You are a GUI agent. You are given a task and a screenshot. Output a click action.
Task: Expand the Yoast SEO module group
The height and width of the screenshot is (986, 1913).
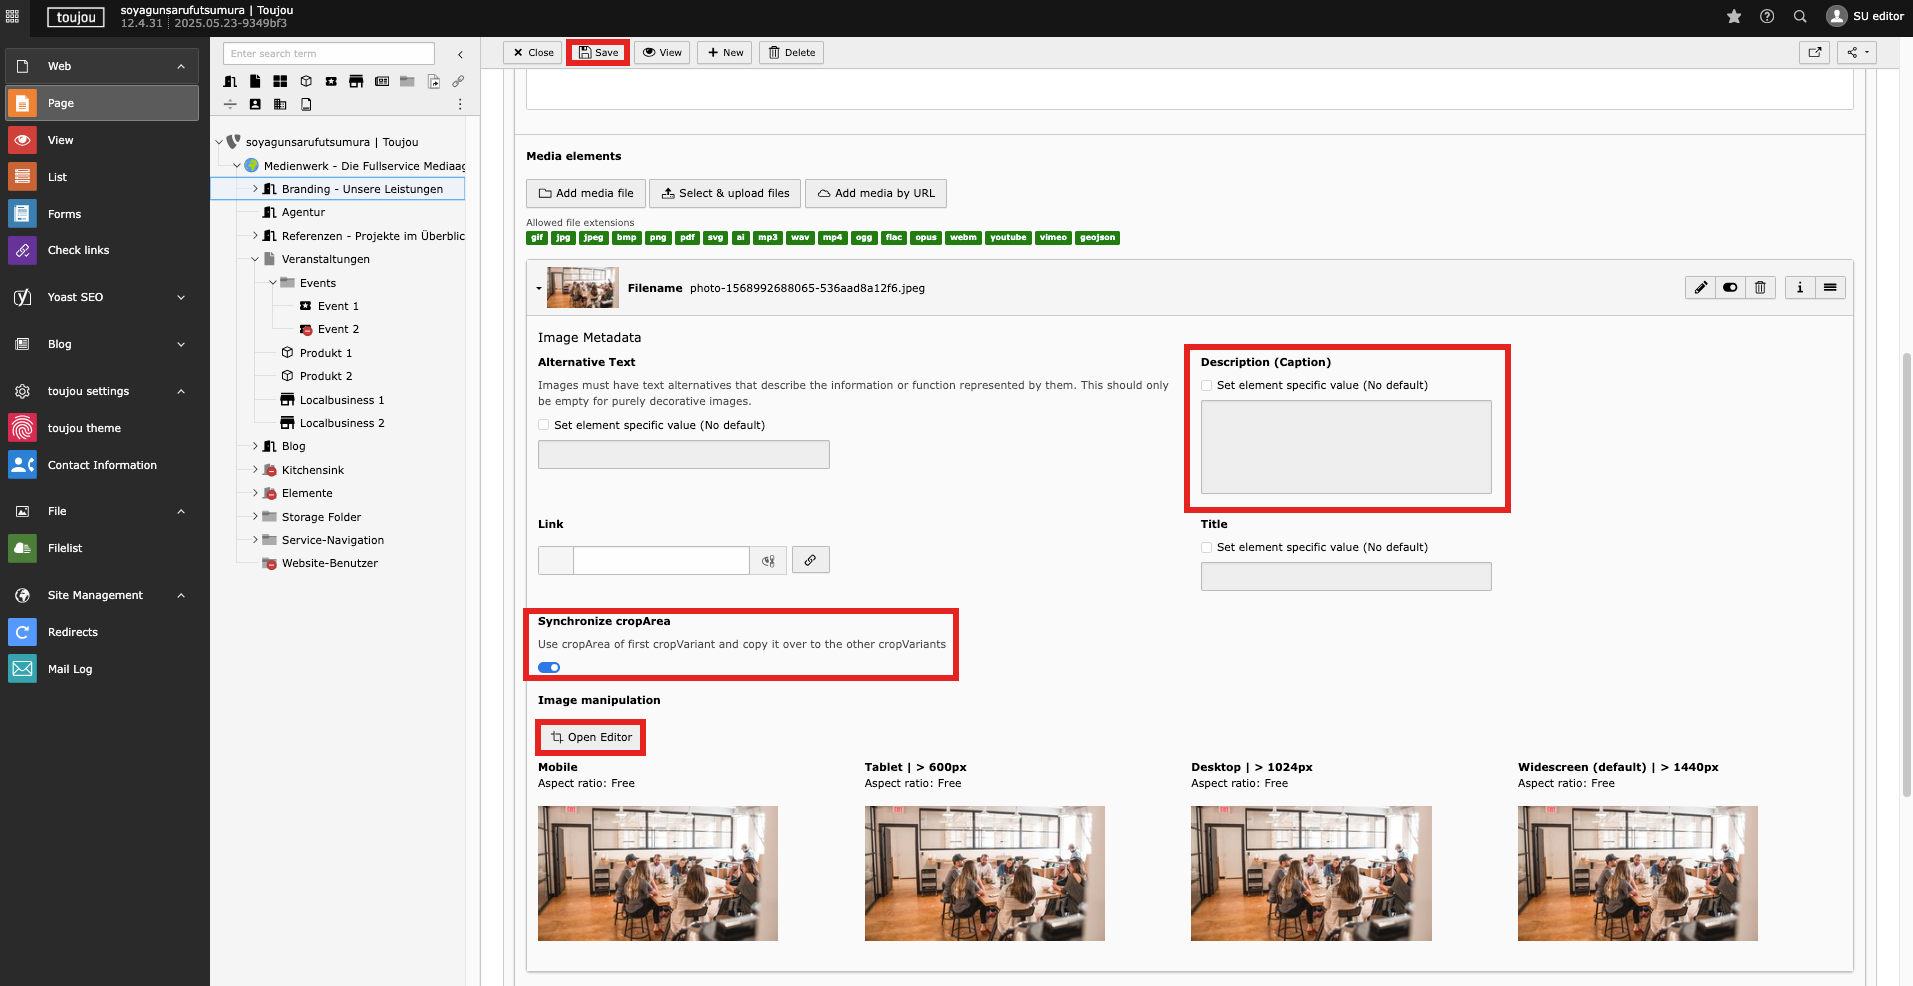tap(181, 297)
